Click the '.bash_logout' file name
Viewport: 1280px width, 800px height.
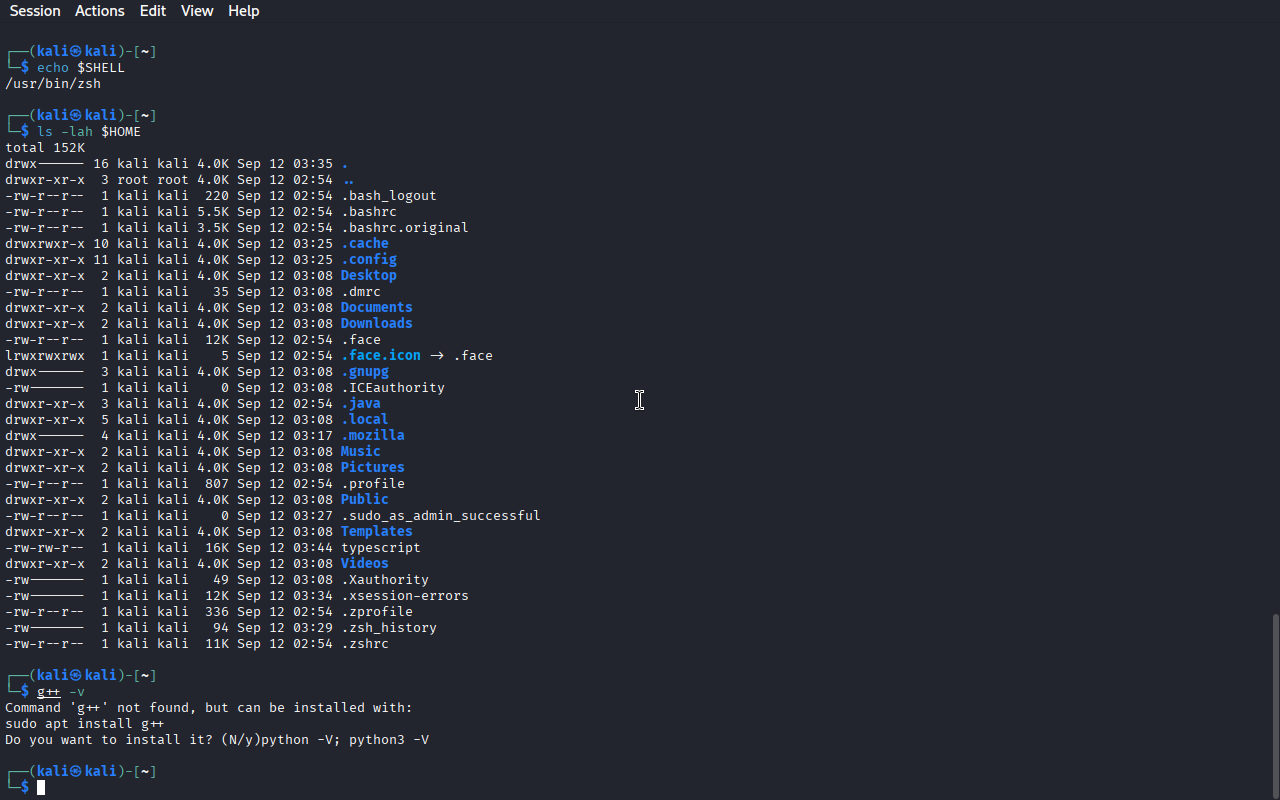point(389,196)
